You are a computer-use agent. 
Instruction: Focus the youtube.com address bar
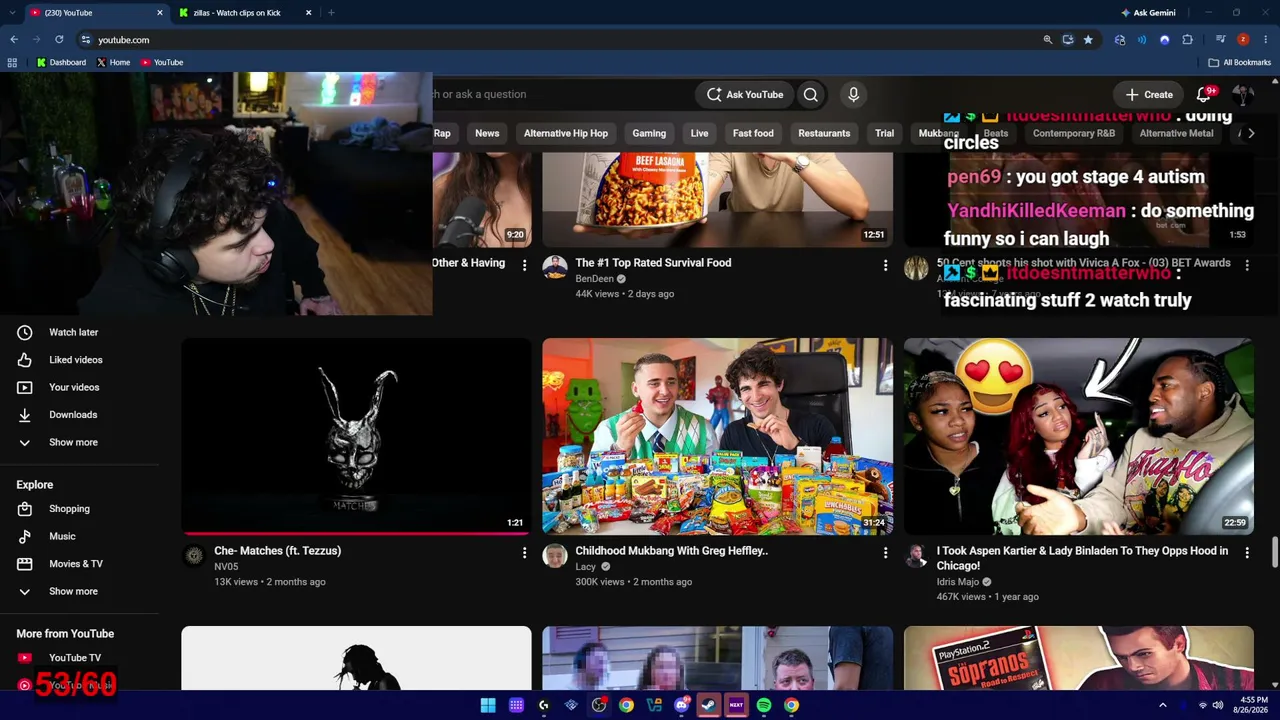coord(560,40)
